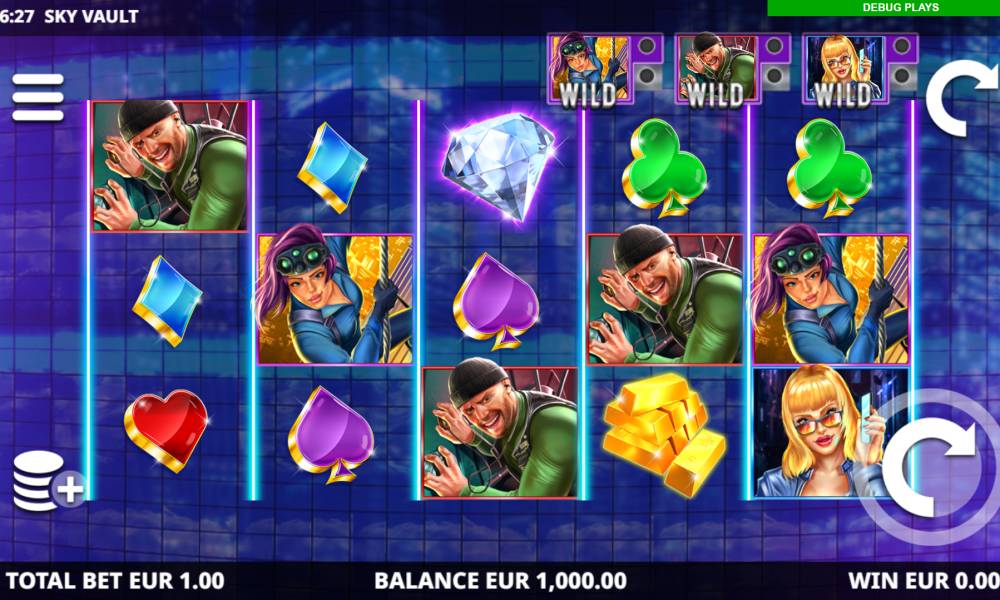Viewport: 1000px width, 600px height.
Task: Click the blonde woman symbol on reel five
Action: (x=830, y=432)
